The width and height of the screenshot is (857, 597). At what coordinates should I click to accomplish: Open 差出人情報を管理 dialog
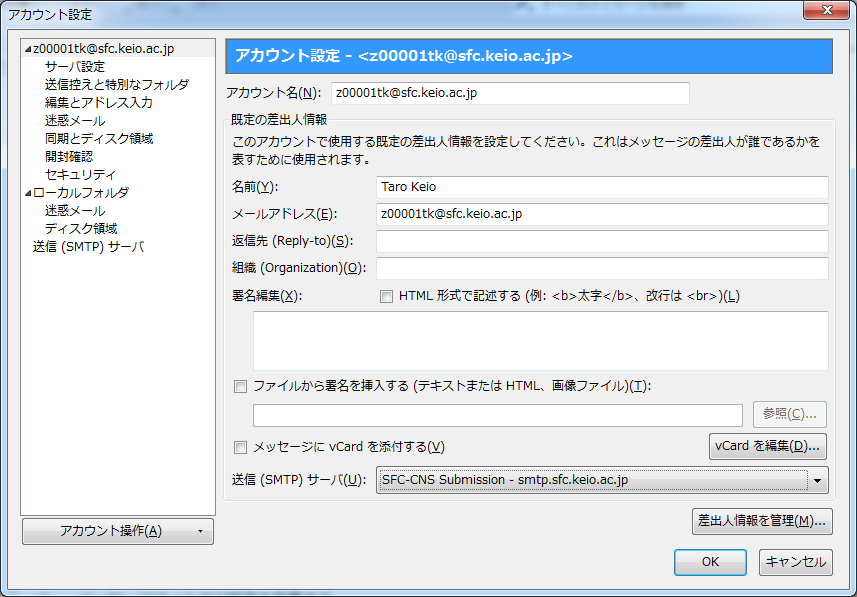[x=762, y=520]
